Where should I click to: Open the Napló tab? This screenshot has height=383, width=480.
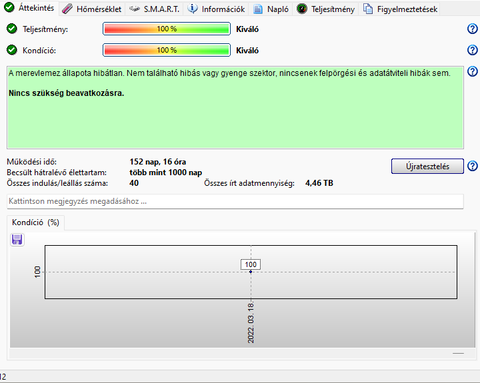pyautogui.click(x=271, y=9)
